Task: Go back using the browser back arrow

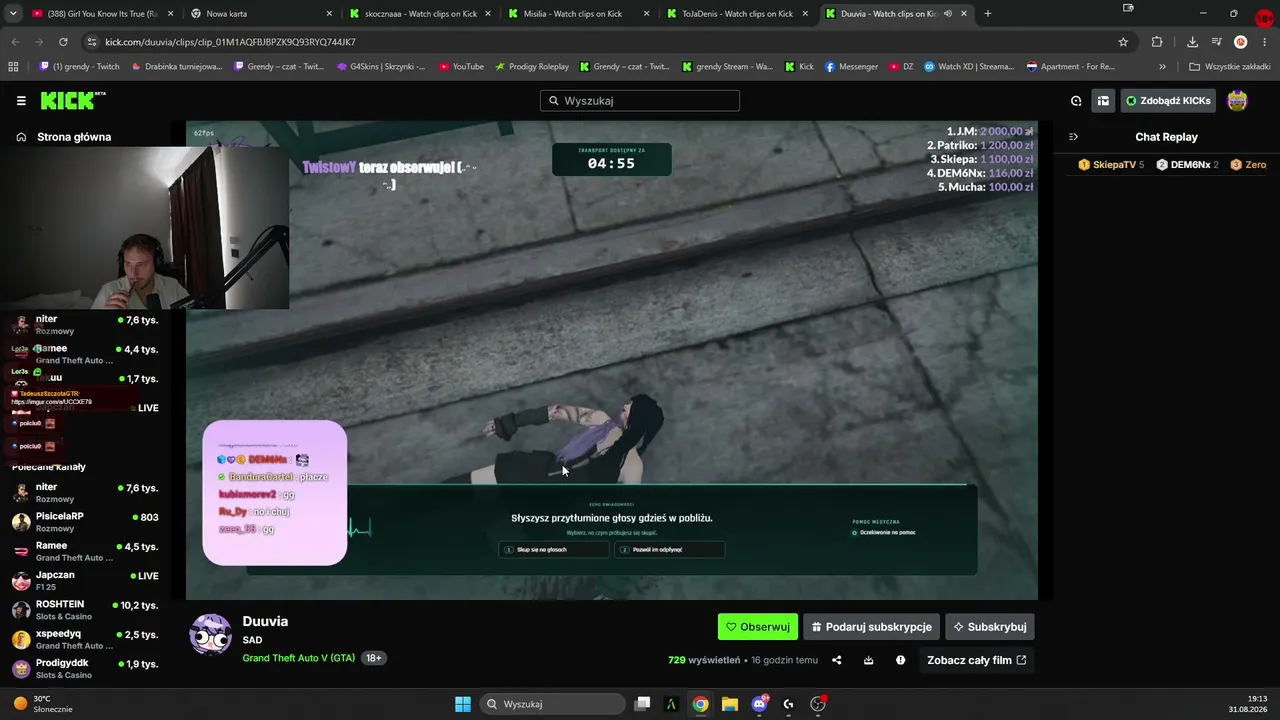Action: click(15, 42)
